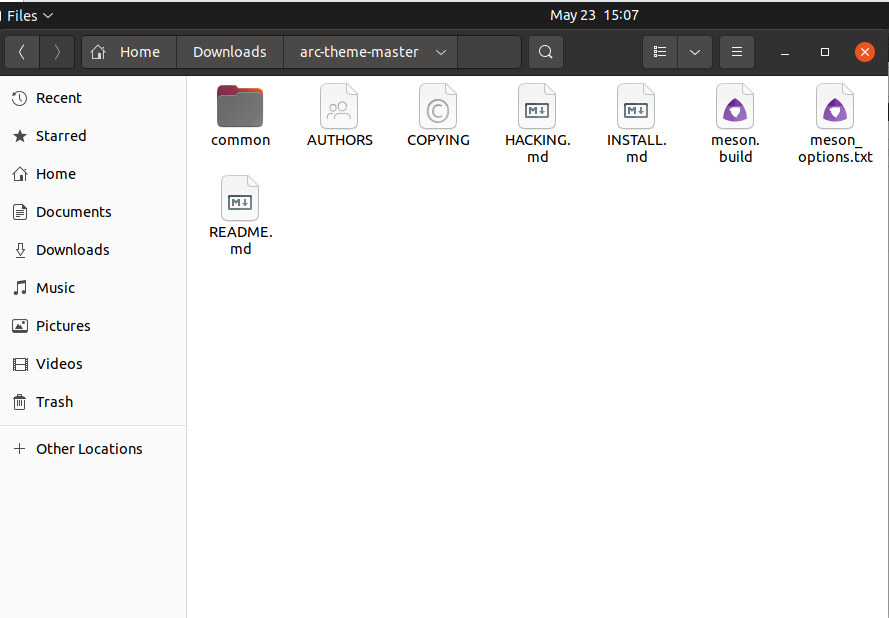Open the view options dropdown arrow
The width and height of the screenshot is (889, 618).
pos(695,52)
